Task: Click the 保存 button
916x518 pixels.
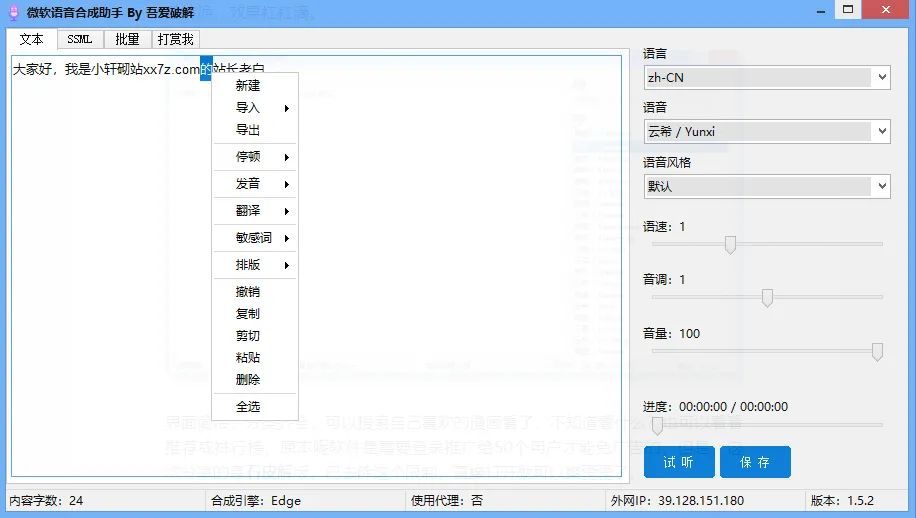Action: (x=755, y=462)
